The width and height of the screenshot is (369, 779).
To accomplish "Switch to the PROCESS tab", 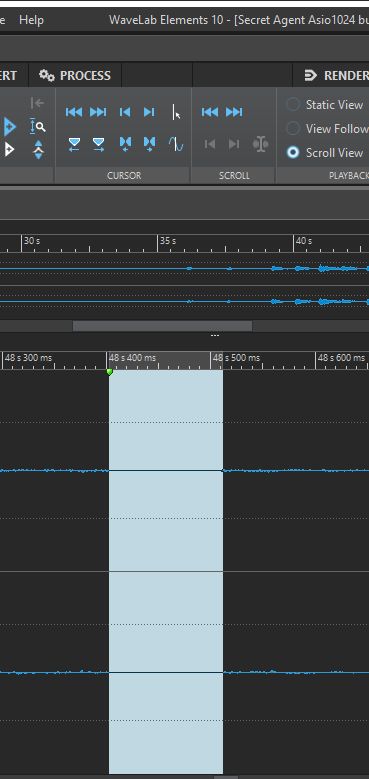I will point(75,76).
